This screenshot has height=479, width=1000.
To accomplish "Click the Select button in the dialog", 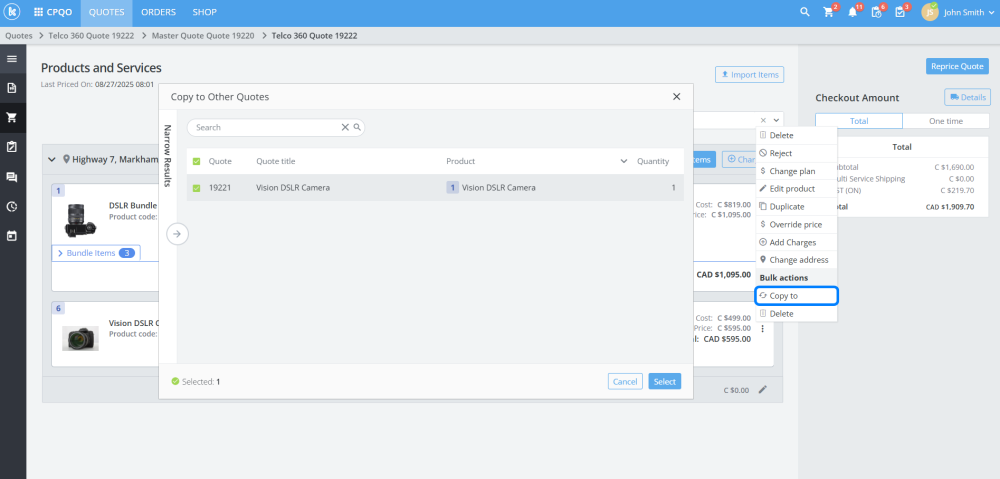I will pos(665,381).
